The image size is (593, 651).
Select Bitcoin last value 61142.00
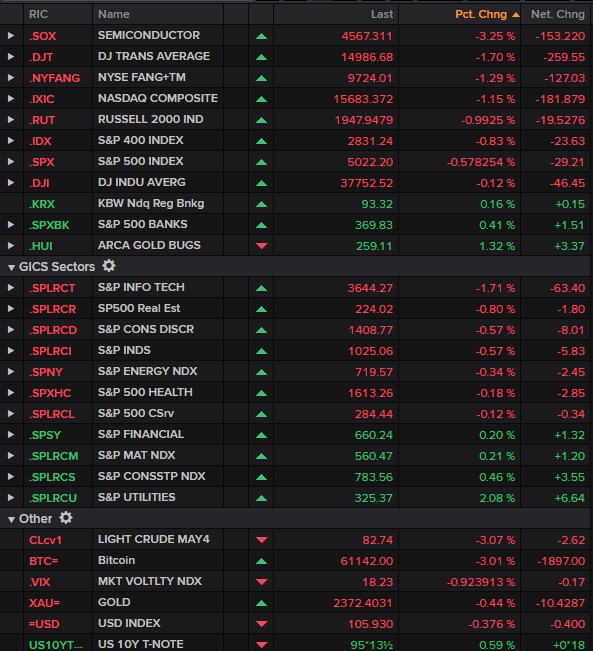click(x=367, y=561)
